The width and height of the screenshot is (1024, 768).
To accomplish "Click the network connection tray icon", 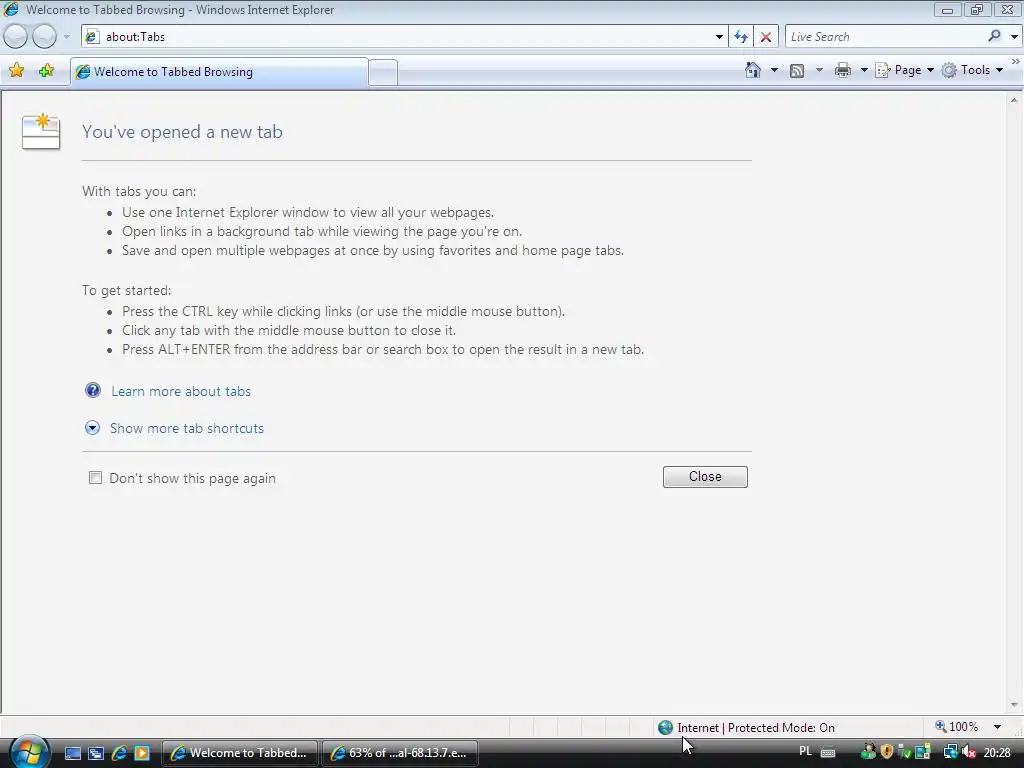I will tap(950, 752).
